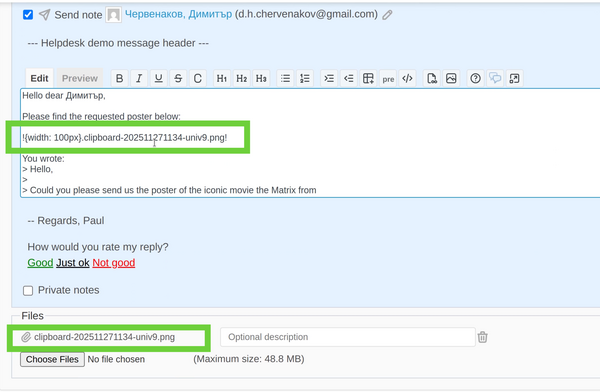This screenshot has width=600, height=392.
Task: Click the 'Helpdesk demo message header' text
Action: 118,43
